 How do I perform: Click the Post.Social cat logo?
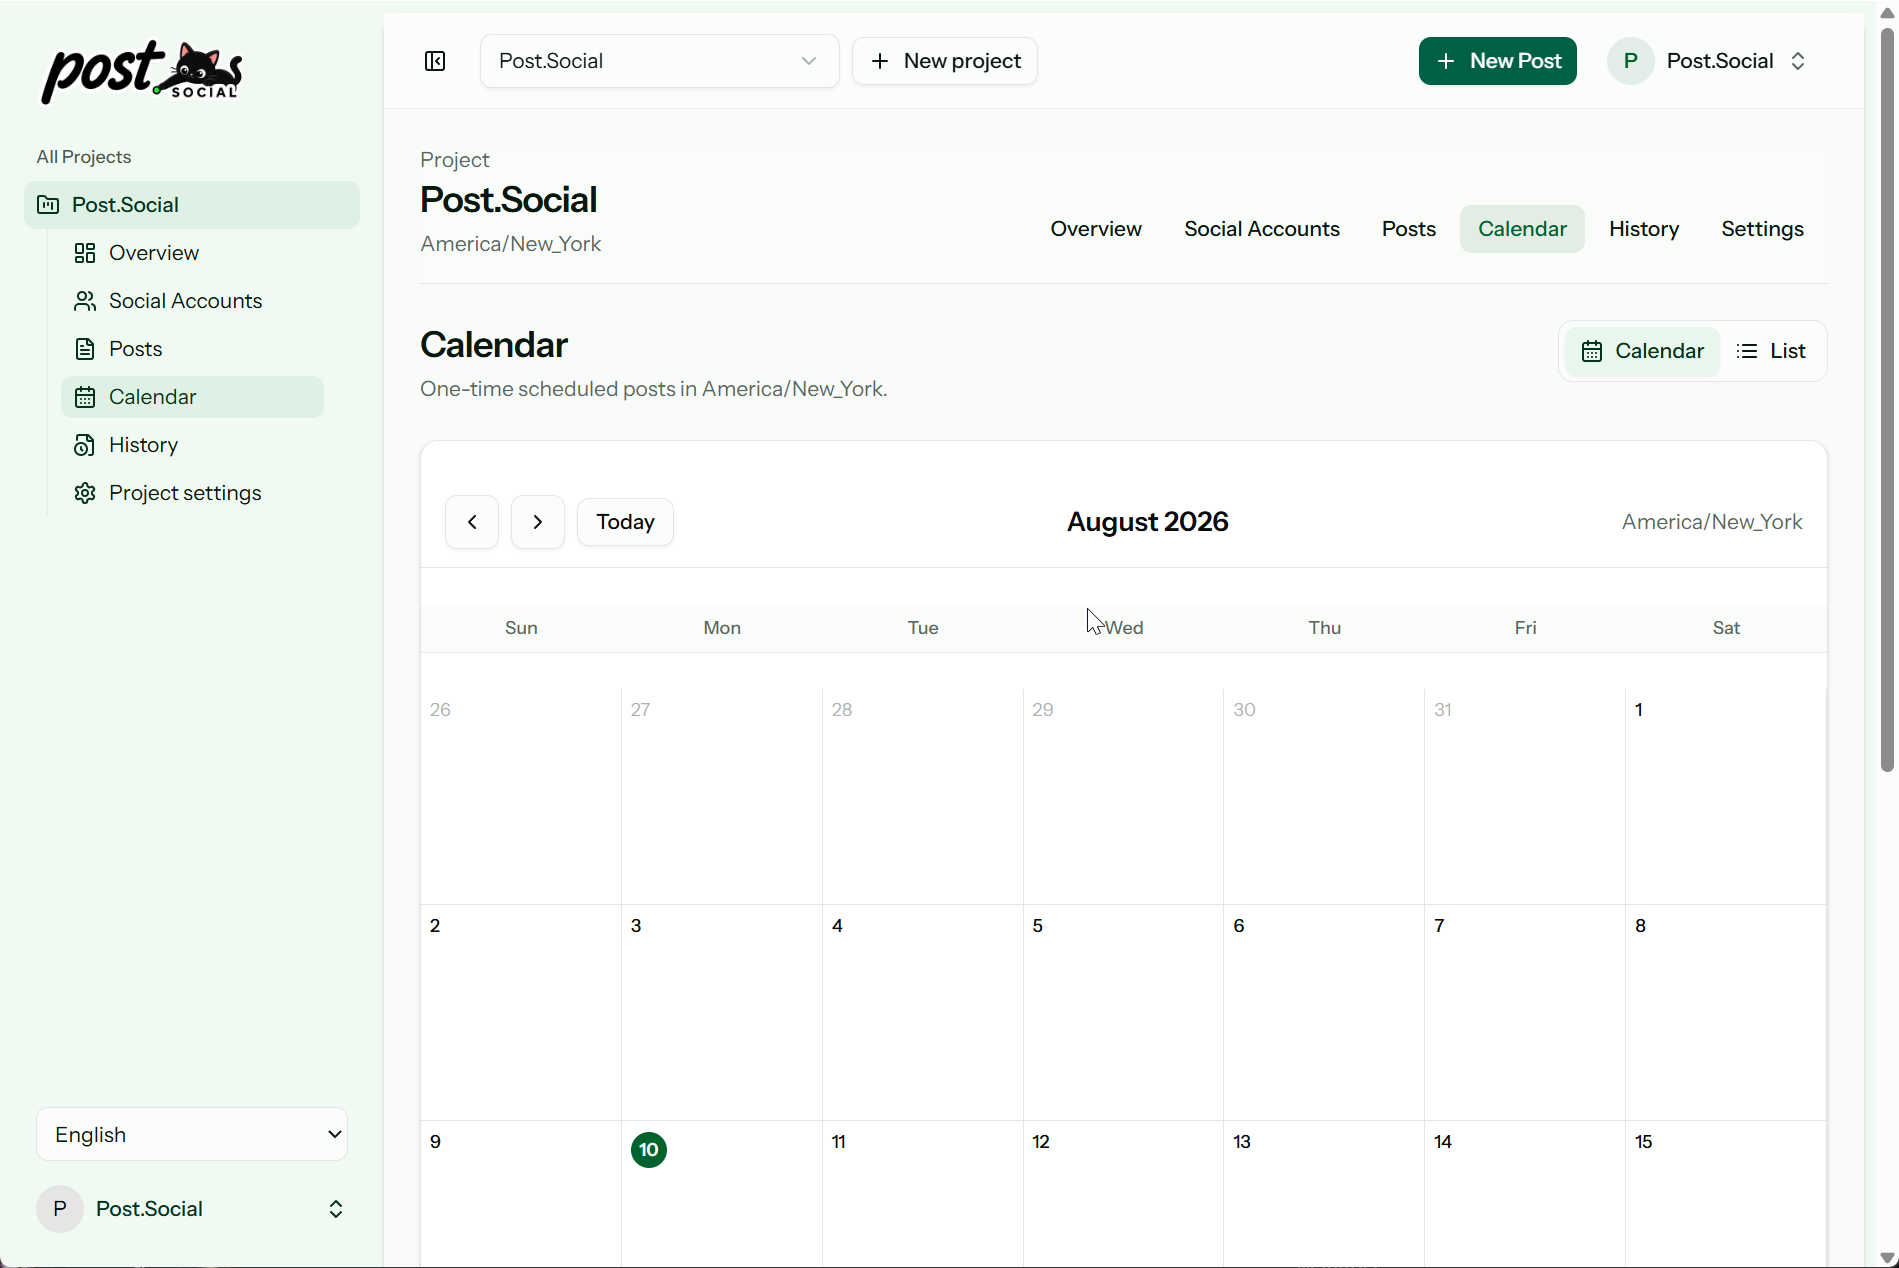(x=141, y=71)
